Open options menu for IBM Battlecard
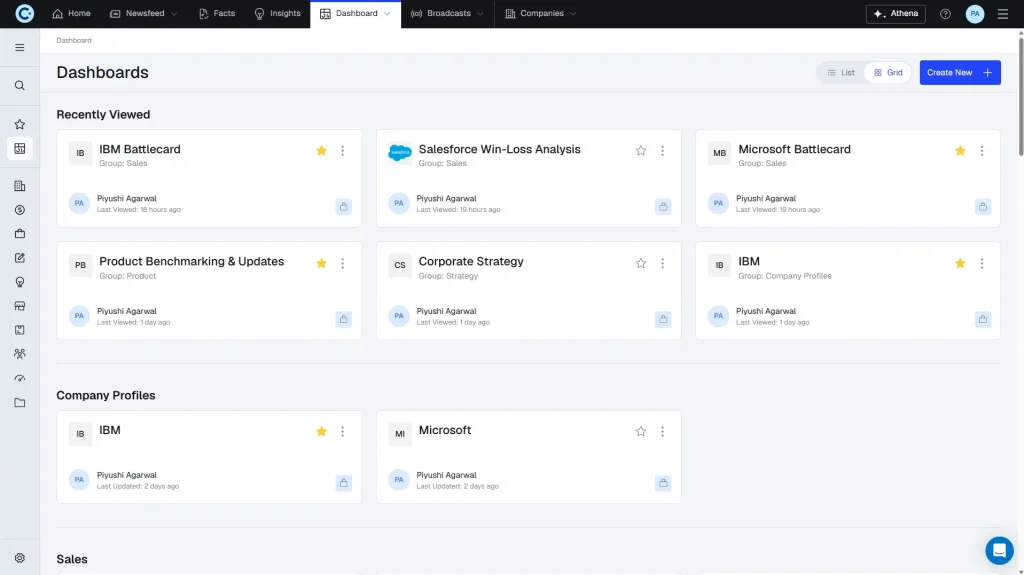 point(342,151)
